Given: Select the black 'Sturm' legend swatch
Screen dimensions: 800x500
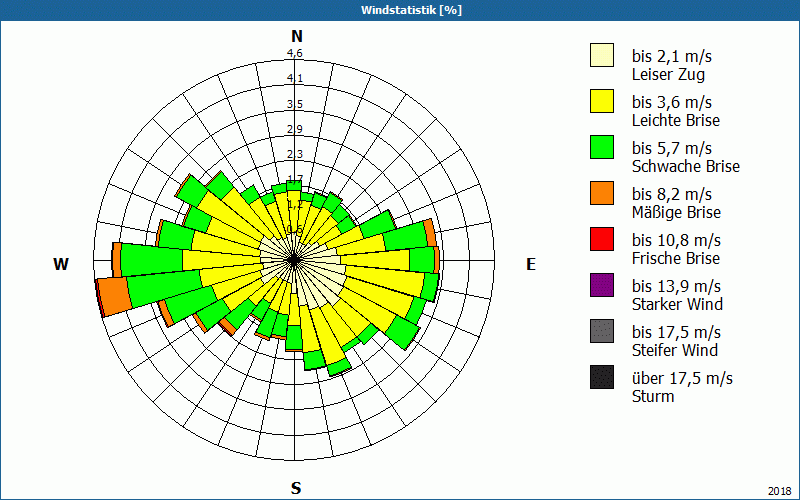Looking at the screenshot, I should click(601, 378).
